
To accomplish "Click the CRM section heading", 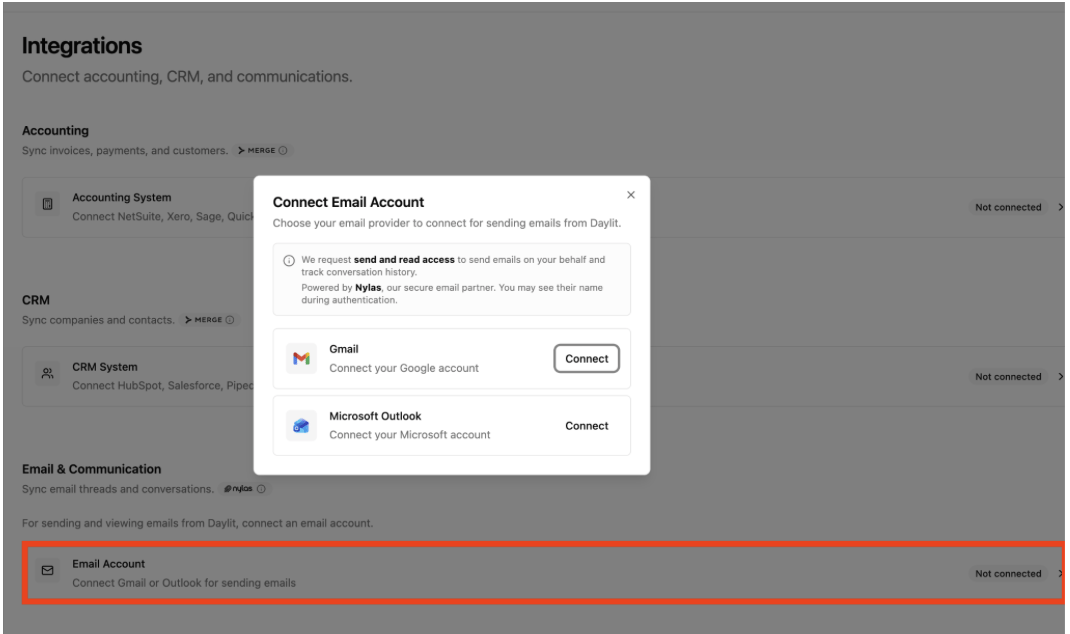I will click(35, 300).
